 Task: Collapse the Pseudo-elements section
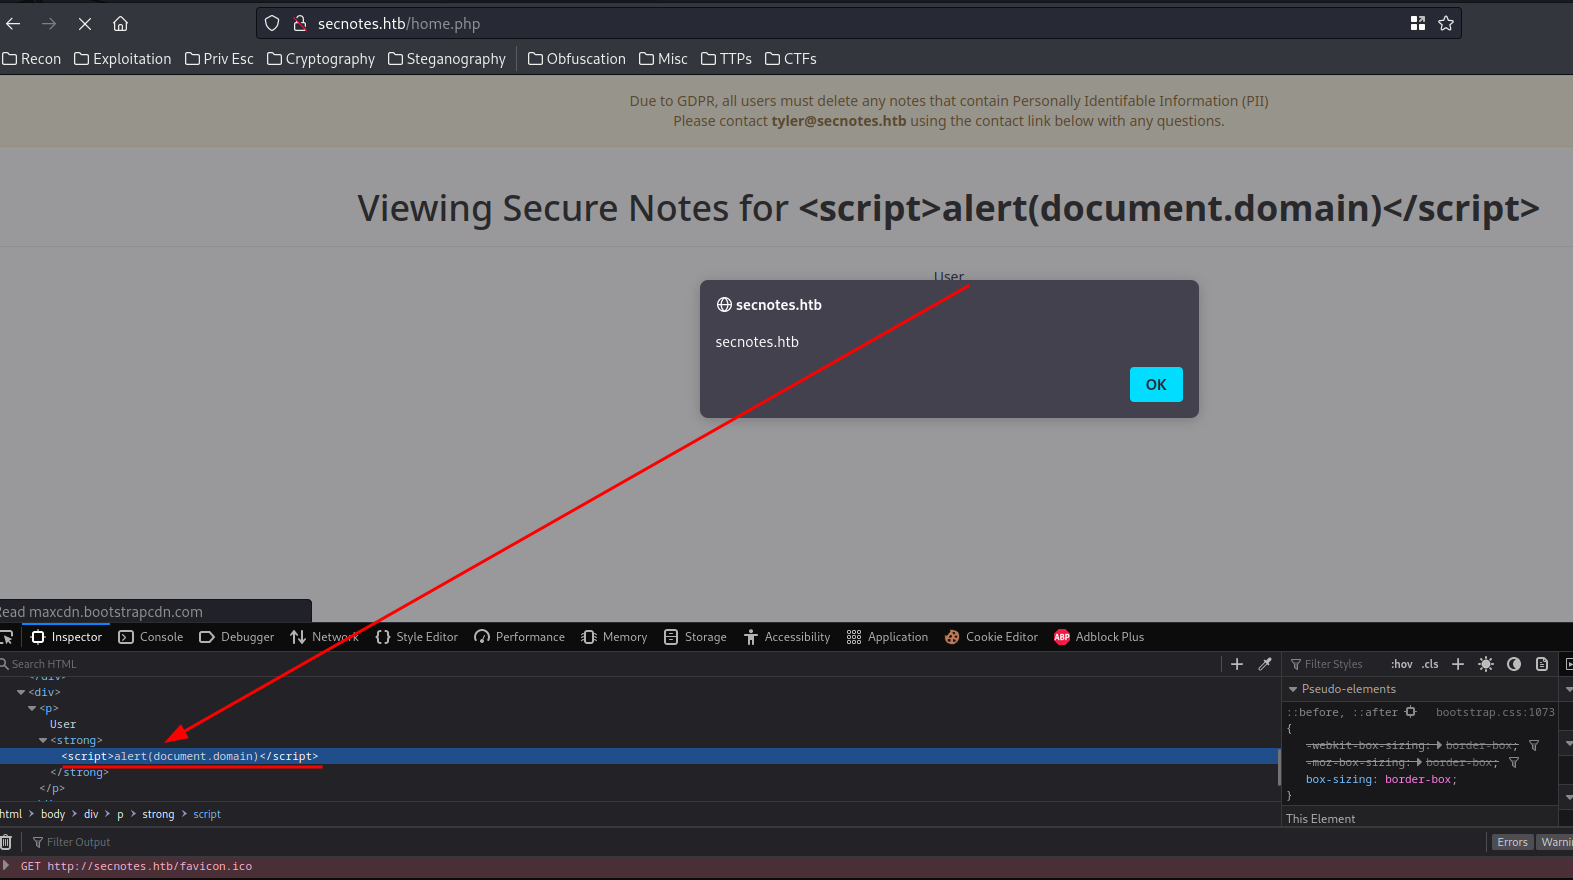1292,689
